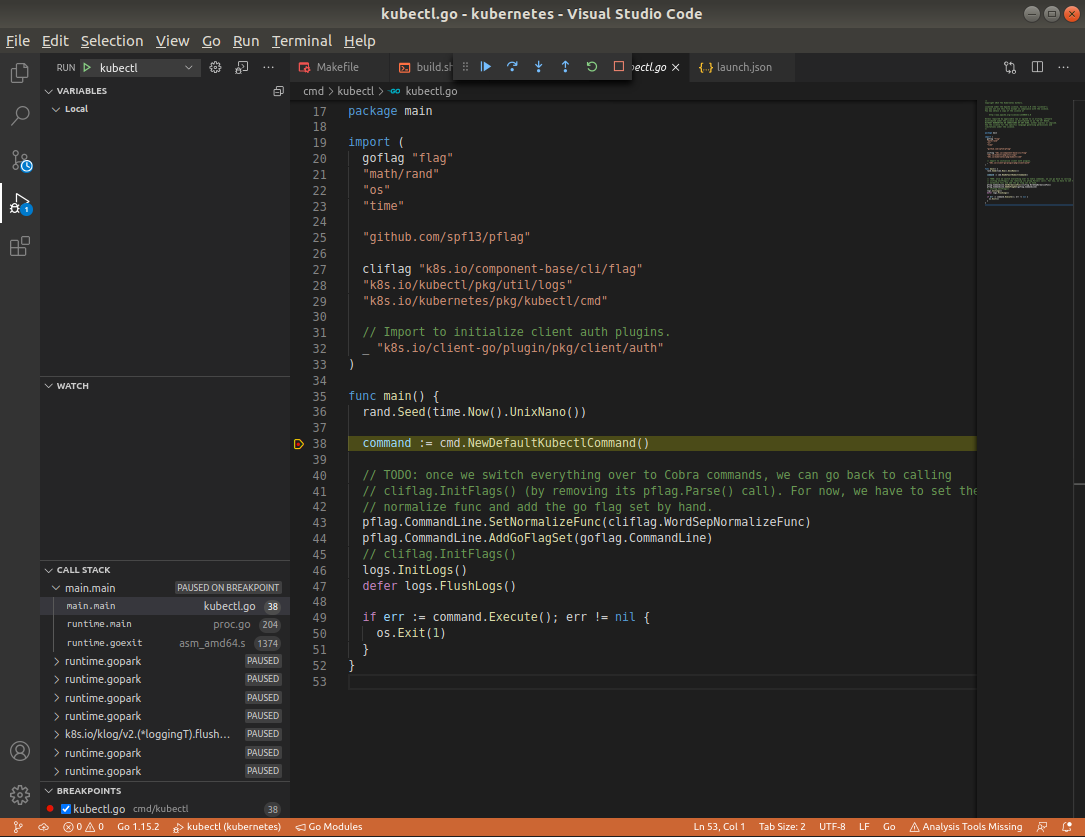This screenshot has width=1085, height=837.
Task: Stop the debug session
Action: coord(617,67)
